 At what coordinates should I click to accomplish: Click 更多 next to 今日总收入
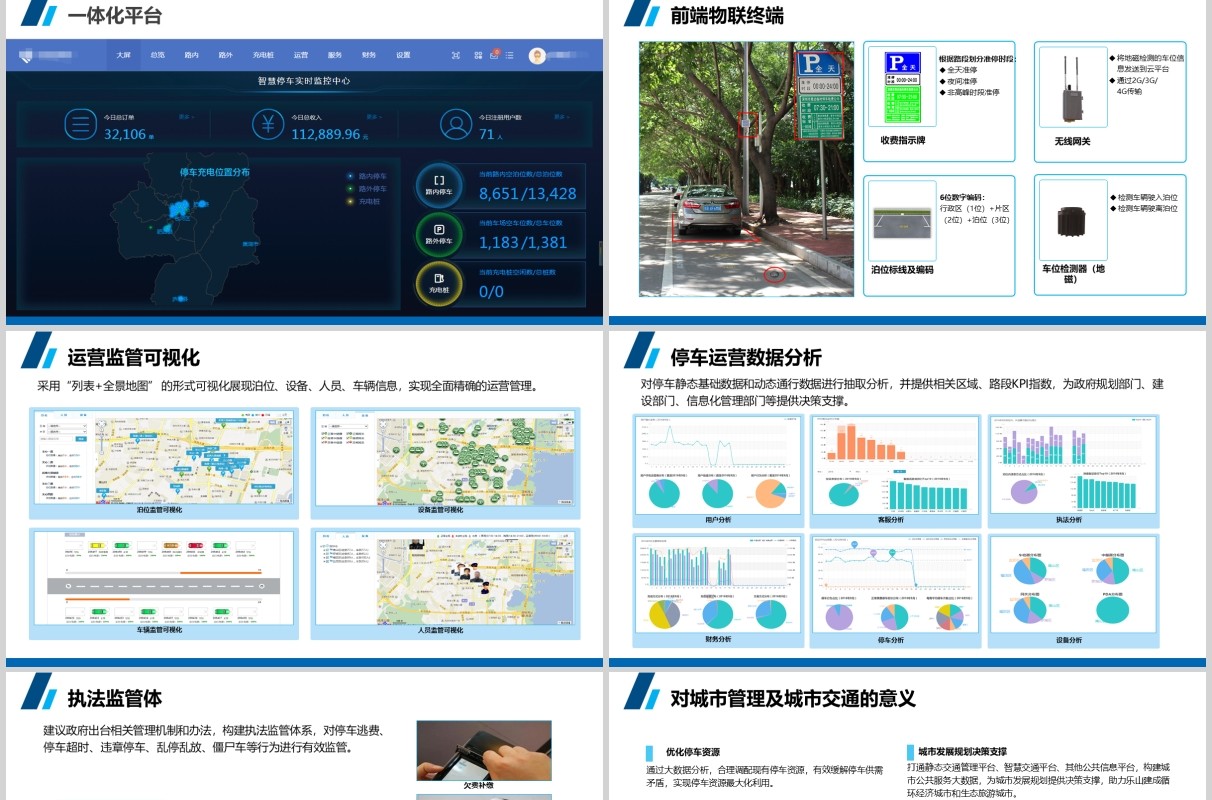pyautogui.click(x=373, y=117)
